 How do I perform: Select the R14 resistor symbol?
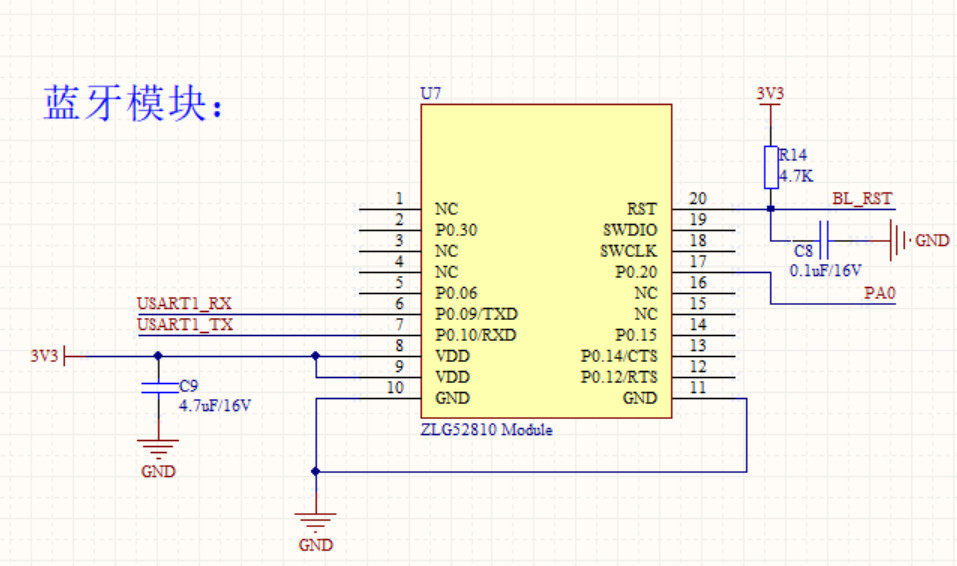pos(771,167)
